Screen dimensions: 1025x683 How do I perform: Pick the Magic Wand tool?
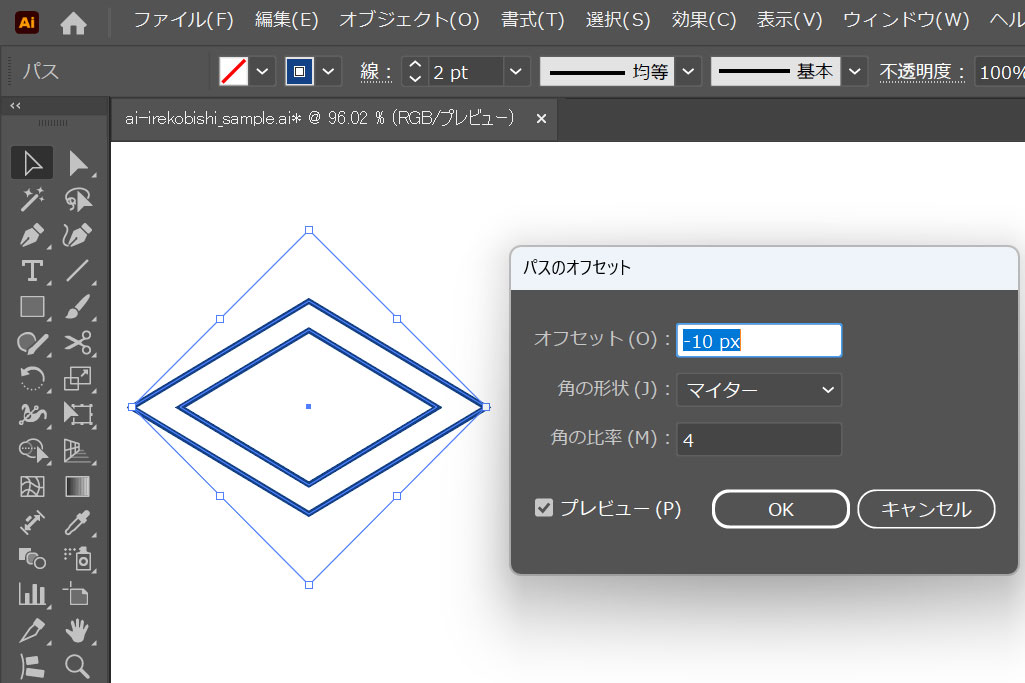coord(32,200)
